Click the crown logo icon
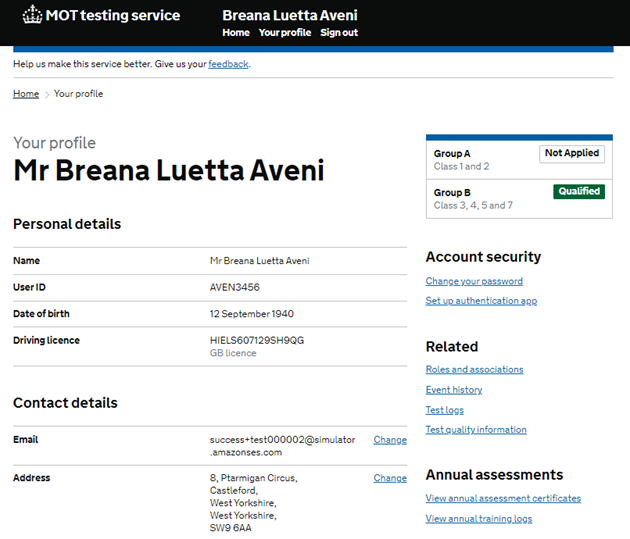 pos(32,15)
